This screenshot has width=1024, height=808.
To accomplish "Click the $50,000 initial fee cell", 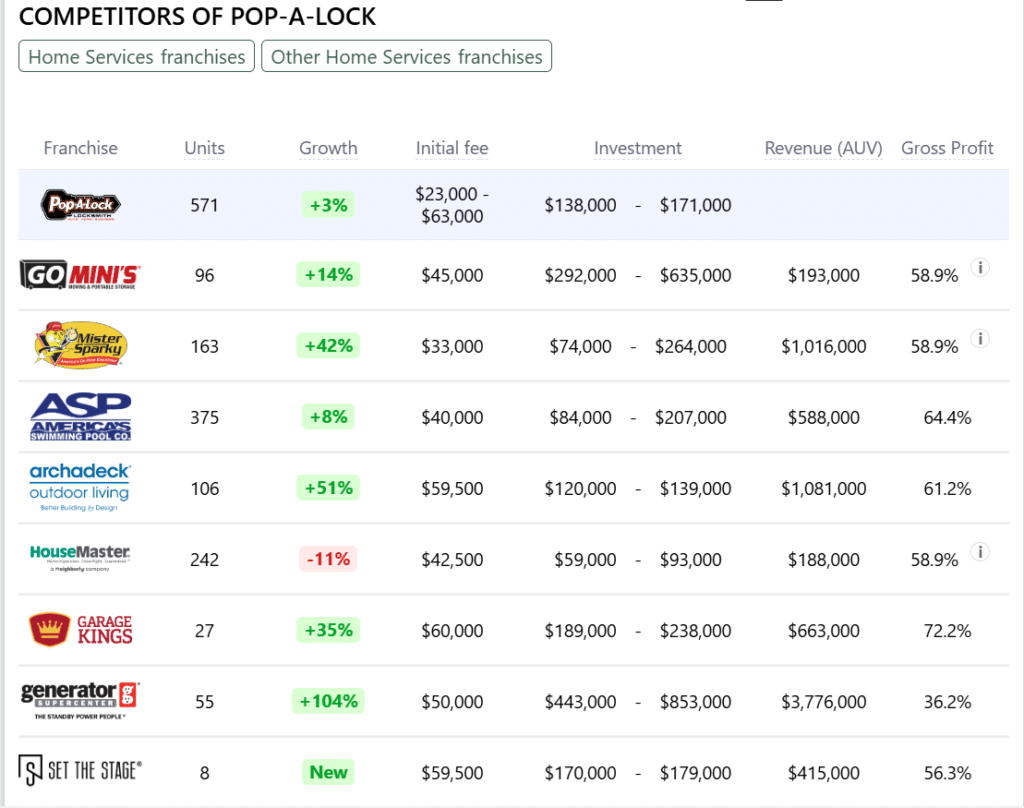I will pos(452,702).
